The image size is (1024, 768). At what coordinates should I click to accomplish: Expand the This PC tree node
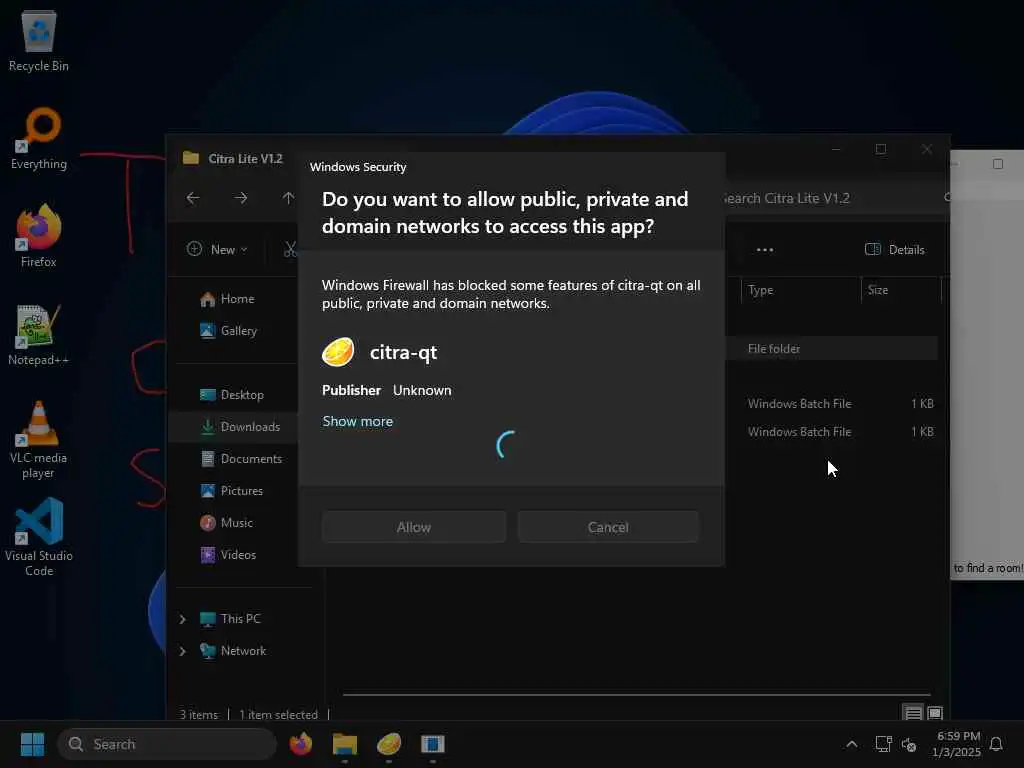tap(183, 619)
